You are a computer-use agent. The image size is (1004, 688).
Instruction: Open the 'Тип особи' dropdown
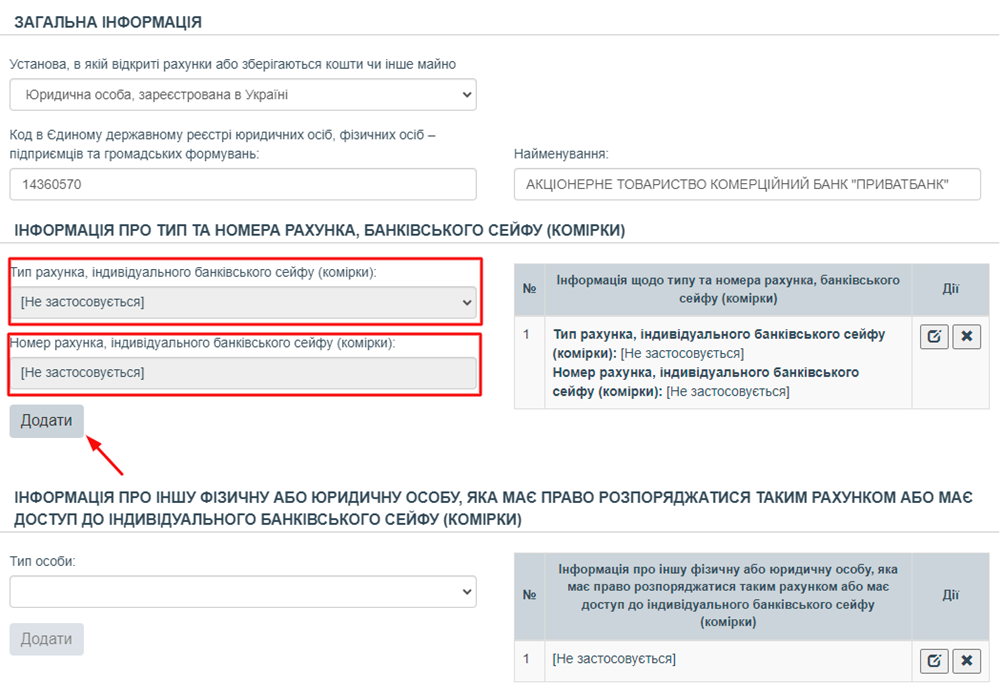tap(243, 592)
